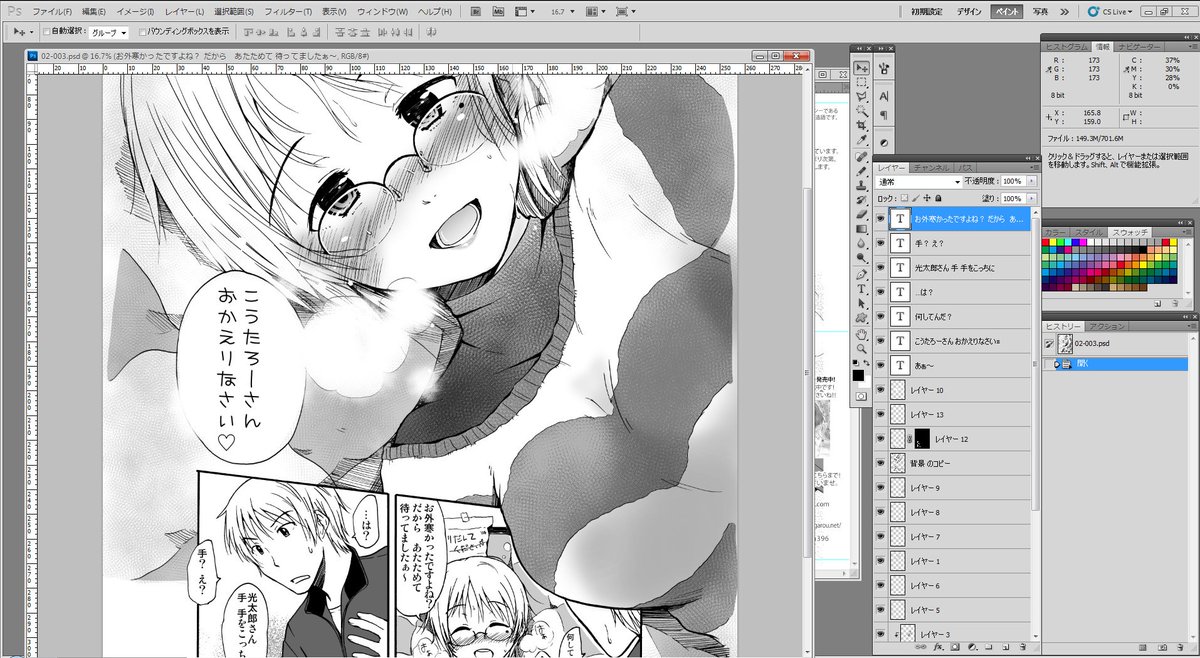Image resolution: width=1200 pixels, height=658 pixels.
Task: Open CS Live button
Action: click(1111, 11)
